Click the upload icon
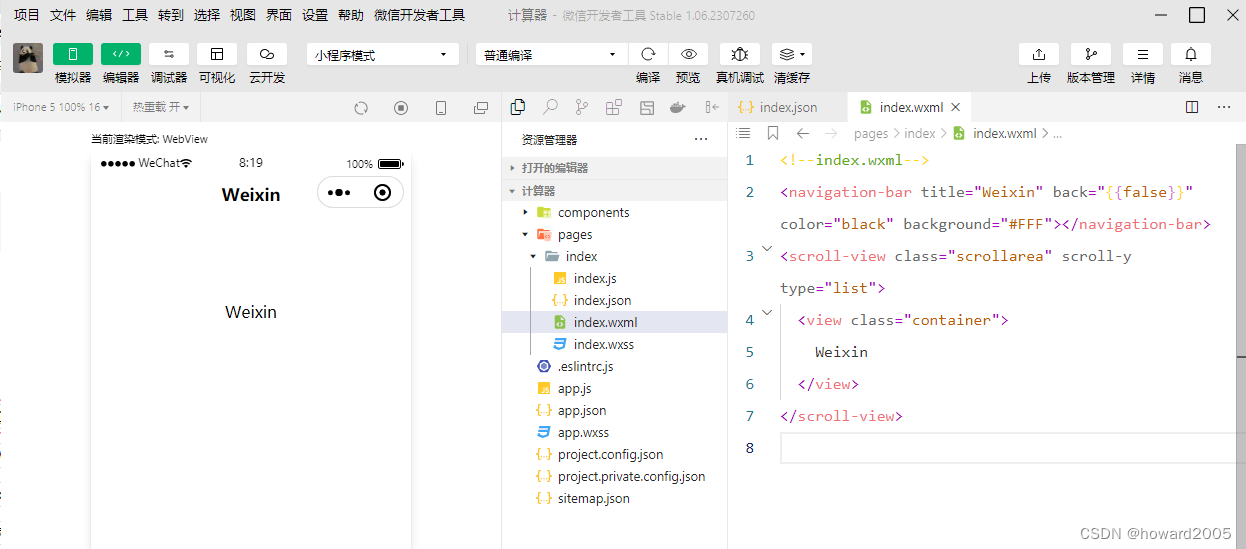Screen dimensions: 1246x549 pyautogui.click(x=1039, y=54)
